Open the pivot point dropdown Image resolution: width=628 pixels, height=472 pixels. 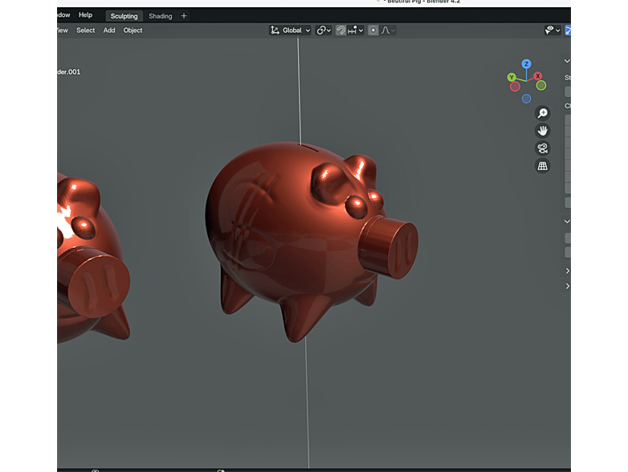tap(324, 30)
